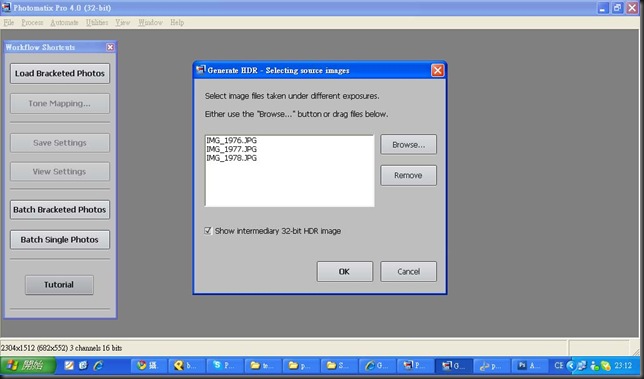Click Batch Bracketed Photos button

click(x=60, y=209)
